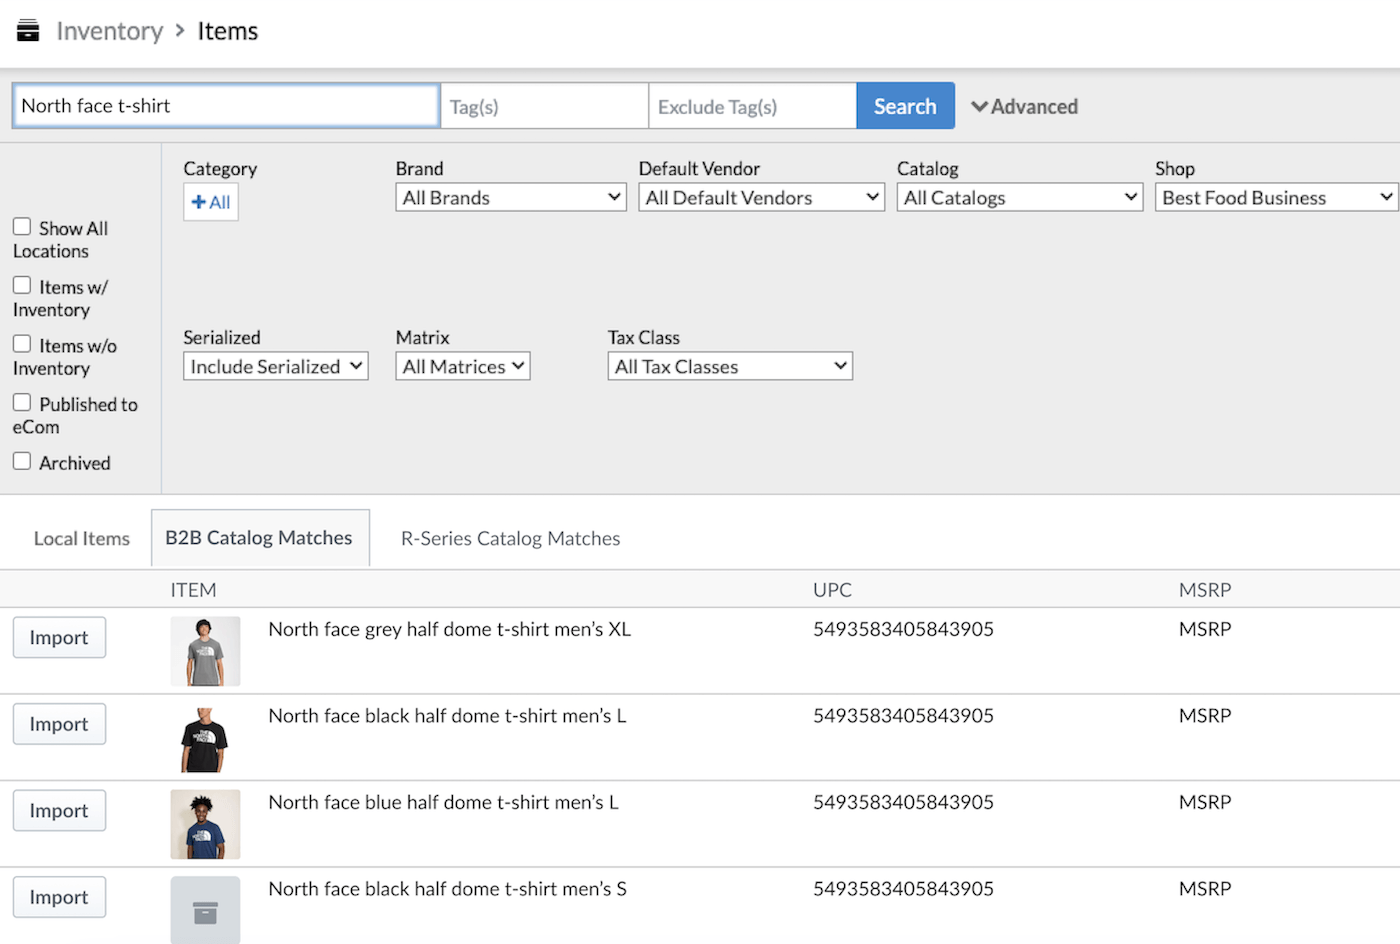Import the black half dome t-shirt men's S

click(x=59, y=897)
